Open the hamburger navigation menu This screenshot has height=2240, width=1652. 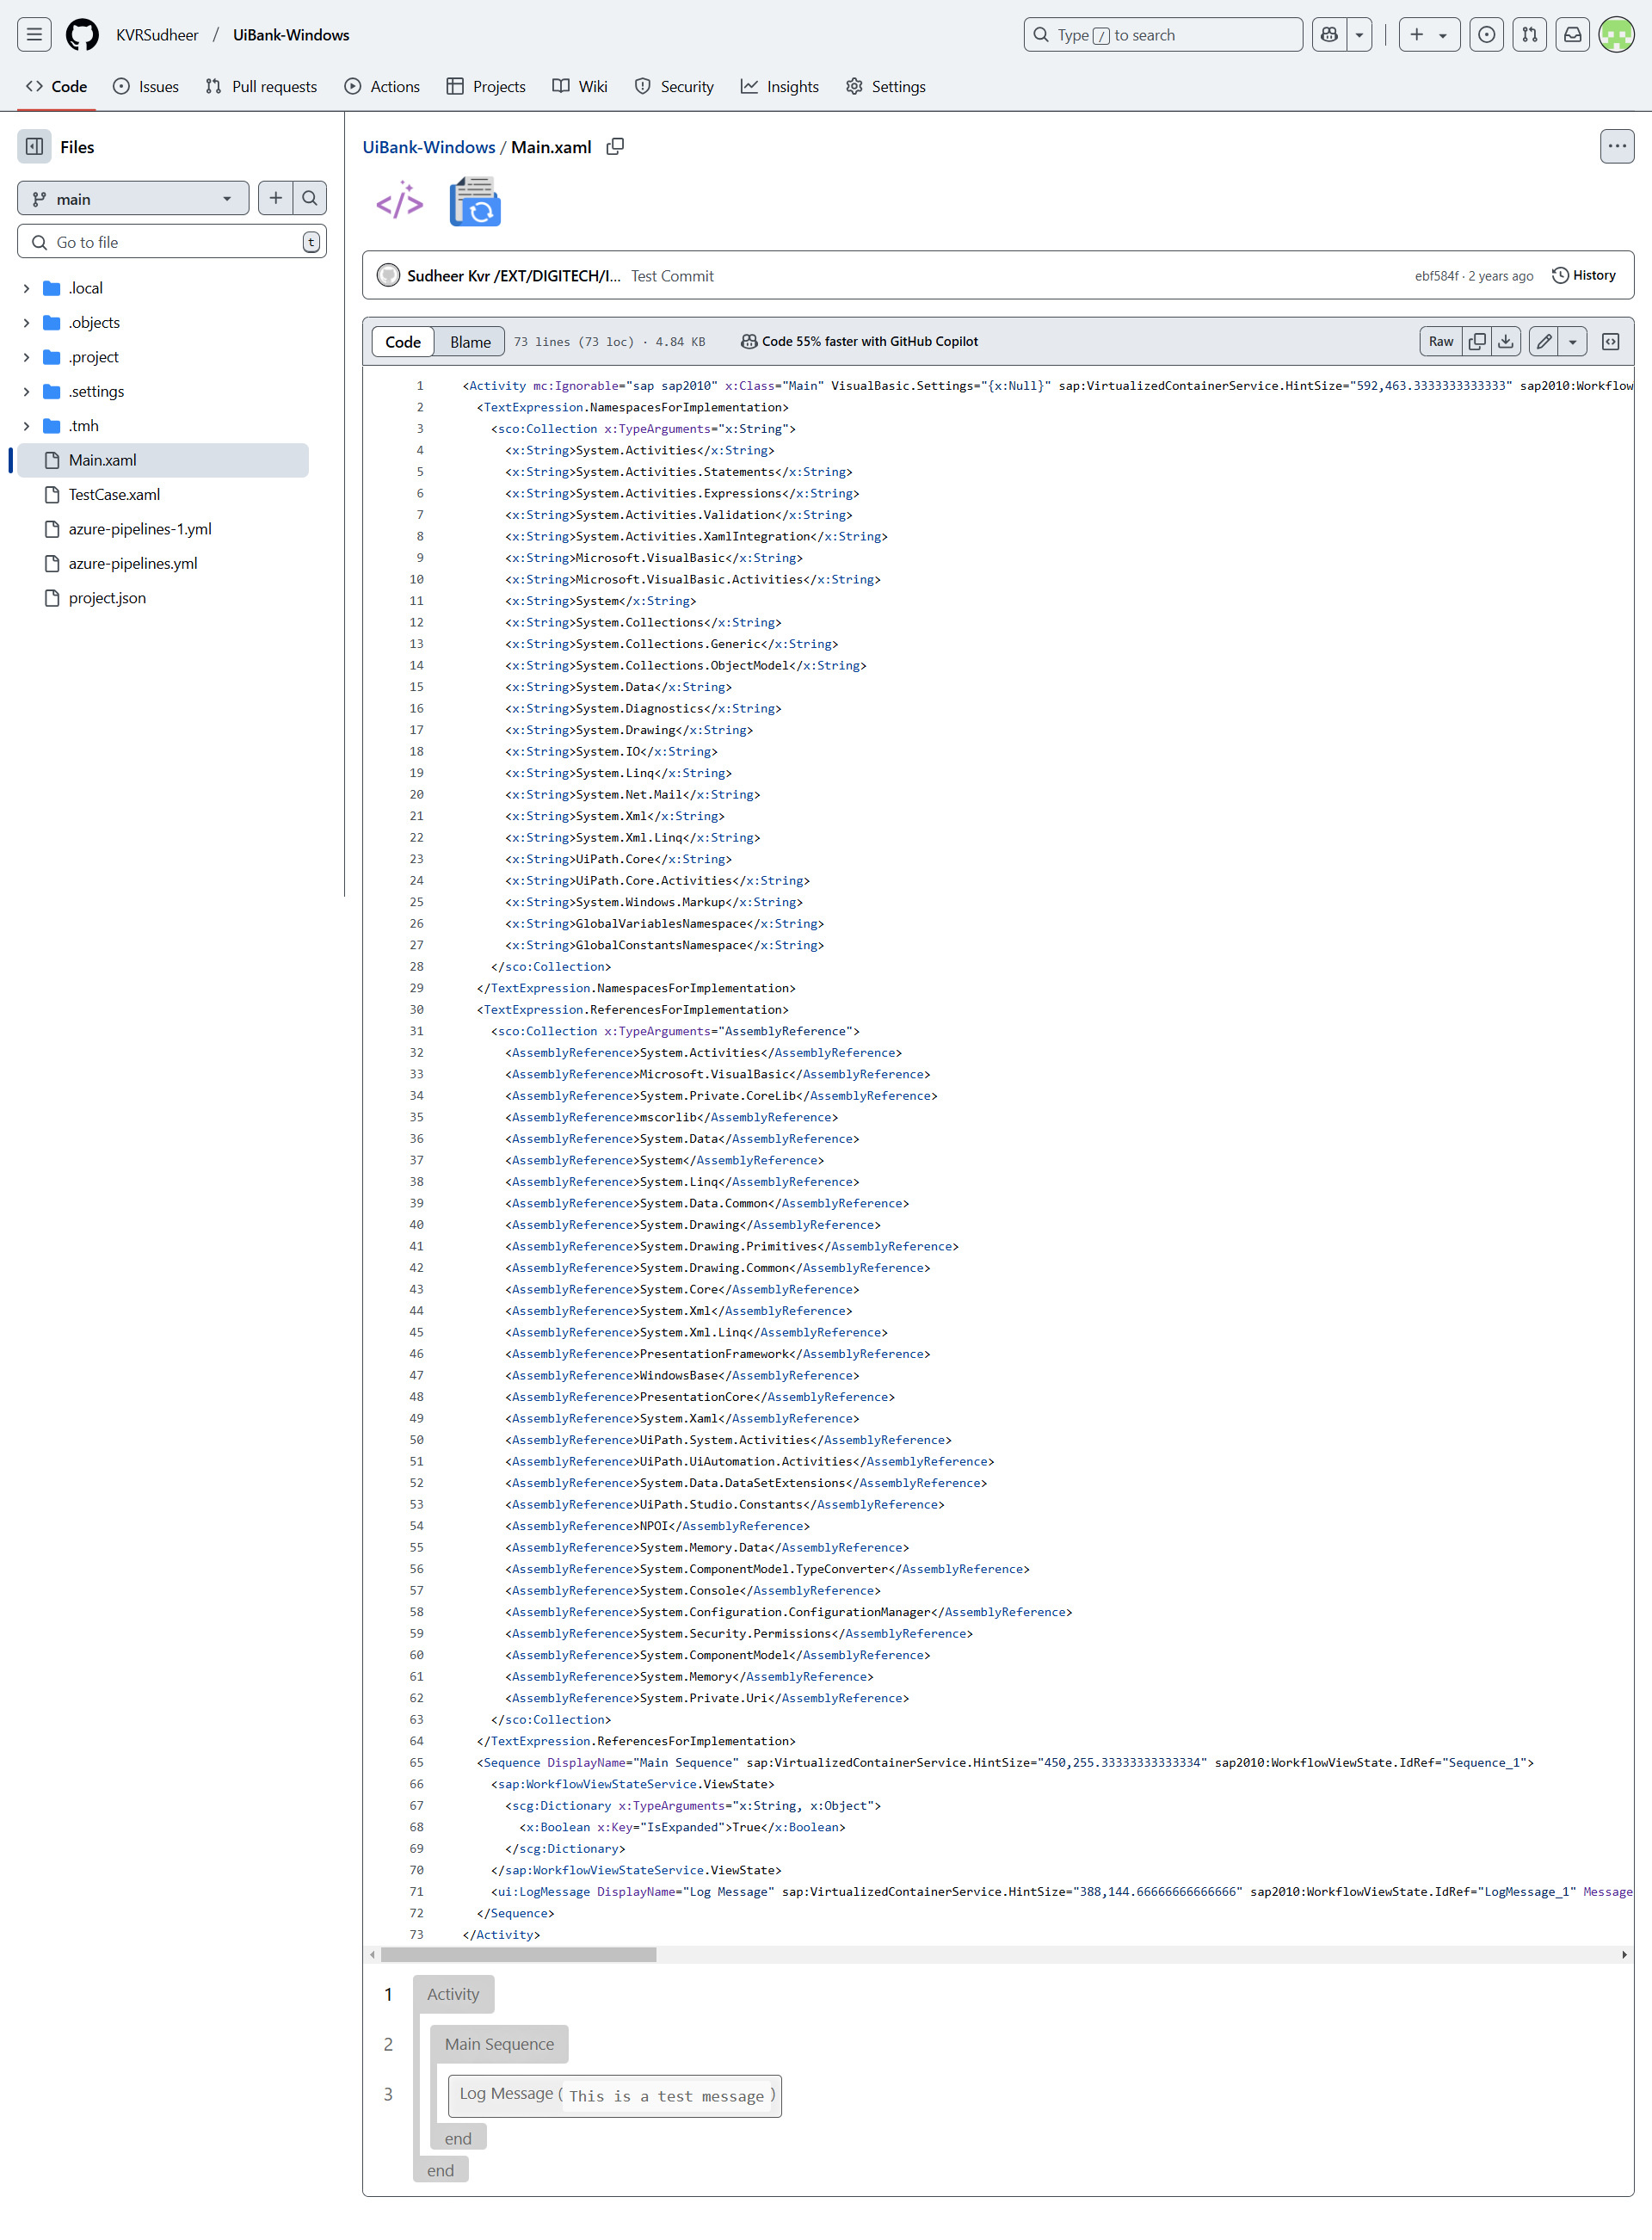click(x=34, y=35)
